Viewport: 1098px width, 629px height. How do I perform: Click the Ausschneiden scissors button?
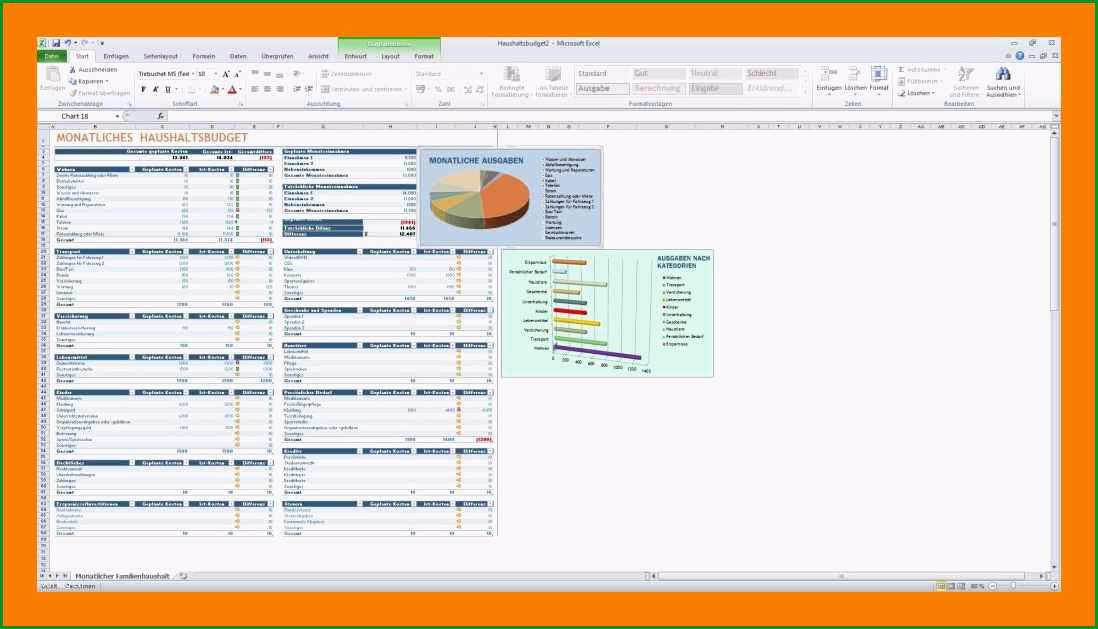point(92,70)
